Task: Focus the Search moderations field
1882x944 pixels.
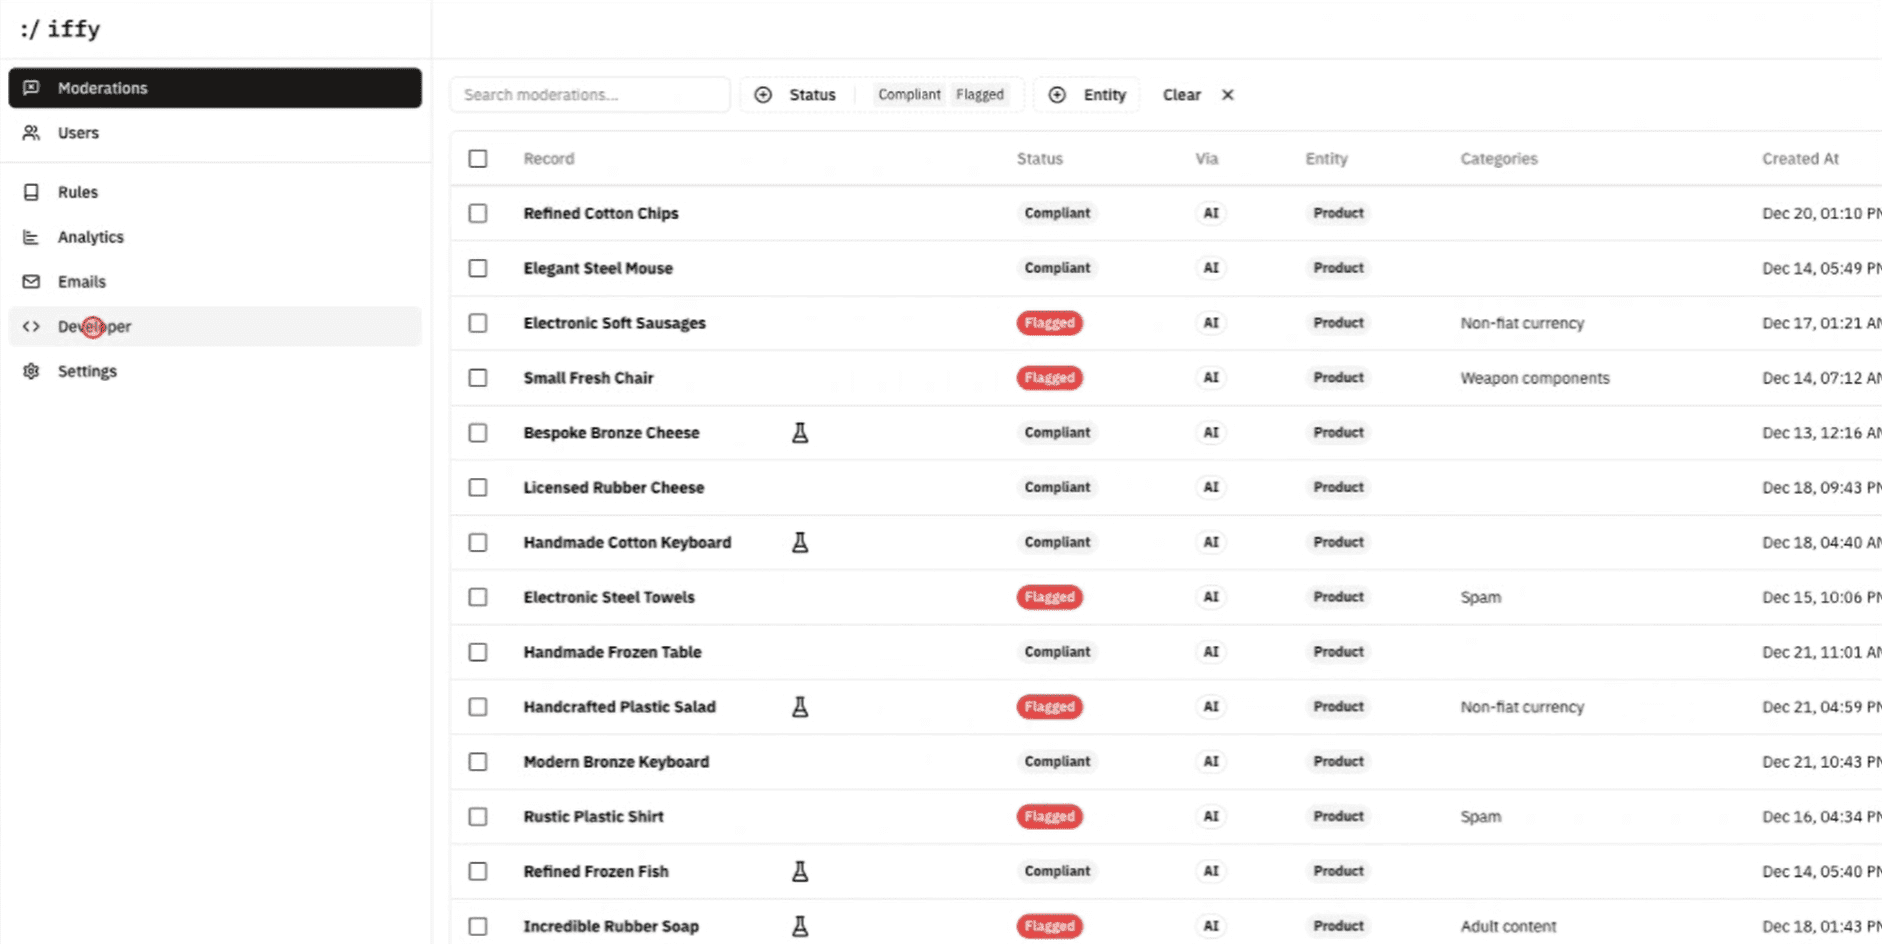Action: pos(590,95)
